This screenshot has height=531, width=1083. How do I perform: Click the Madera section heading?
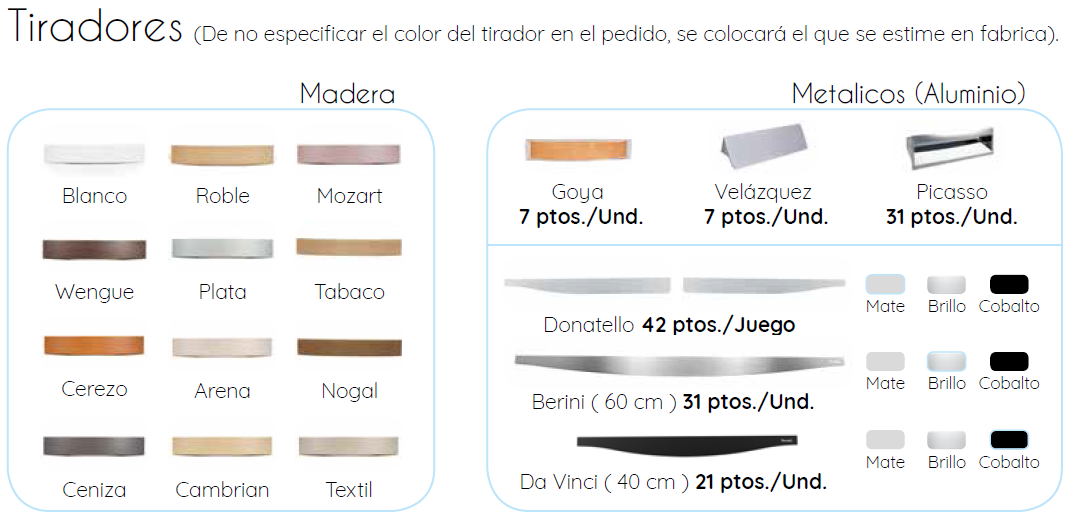[347, 94]
